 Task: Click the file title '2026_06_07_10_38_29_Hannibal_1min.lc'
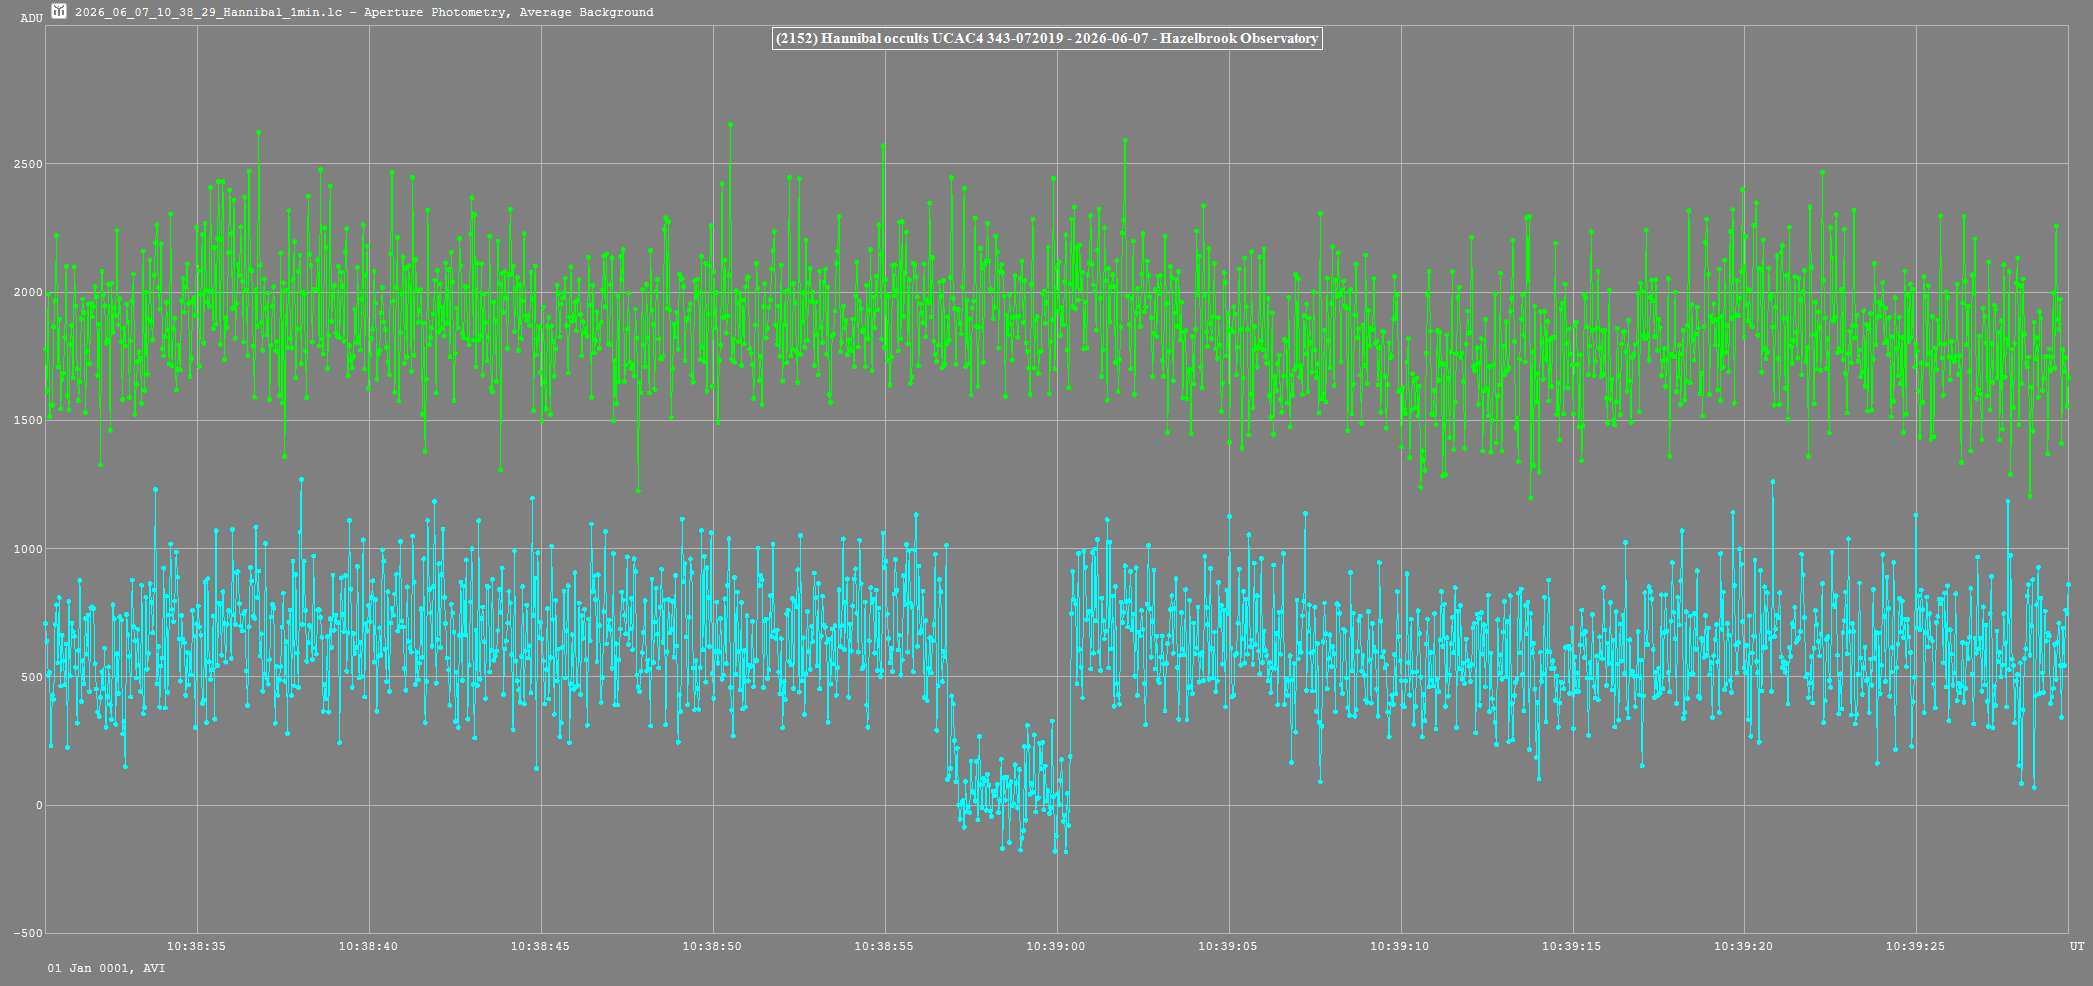click(209, 12)
